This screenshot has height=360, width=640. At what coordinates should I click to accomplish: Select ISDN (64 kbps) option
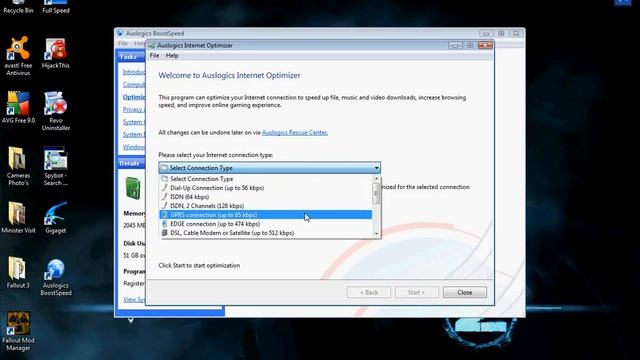pyautogui.click(x=265, y=197)
